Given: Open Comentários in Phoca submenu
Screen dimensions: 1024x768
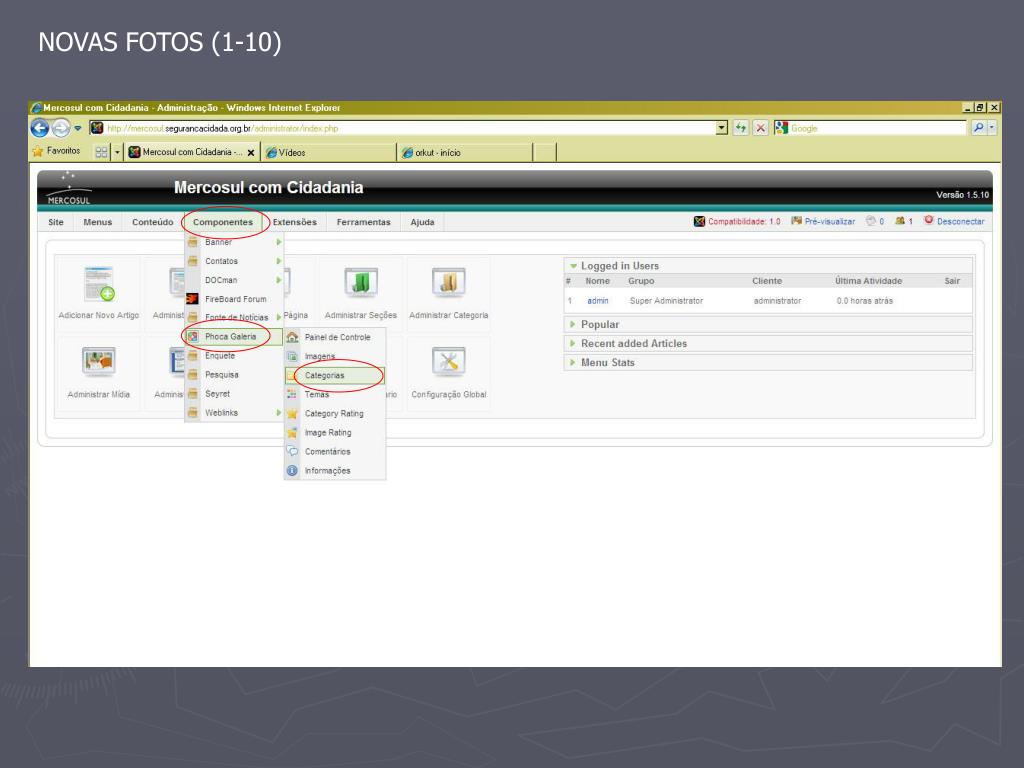Looking at the screenshot, I should tap(335, 451).
